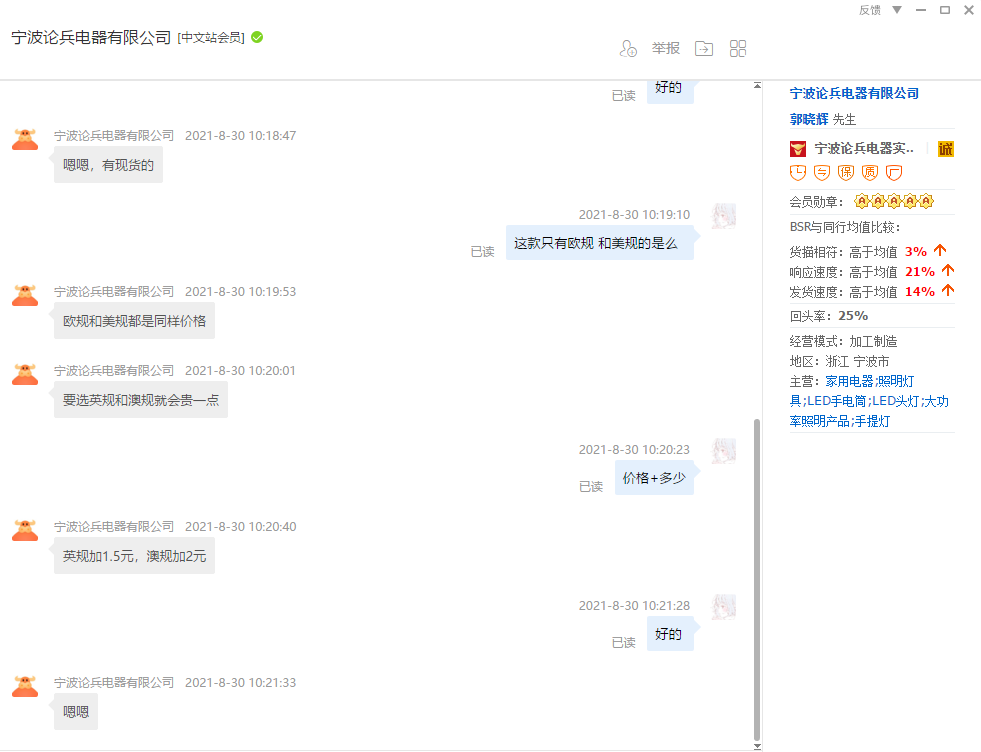981x752 pixels.
Task: Click the message 嗯嗯，有现货的
Action: point(108,165)
